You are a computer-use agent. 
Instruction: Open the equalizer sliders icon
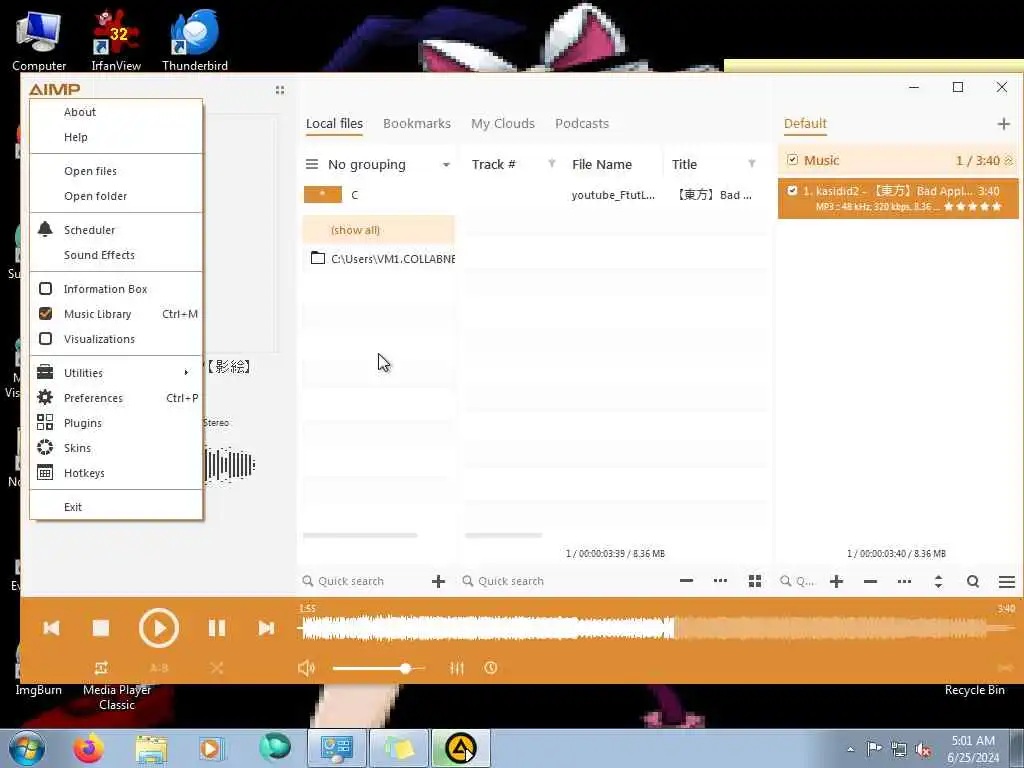point(456,668)
